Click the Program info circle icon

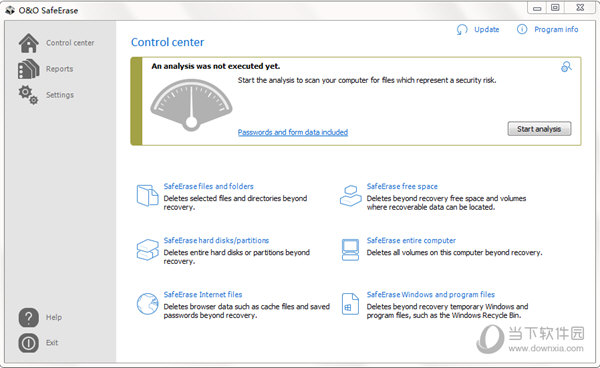[x=522, y=29]
